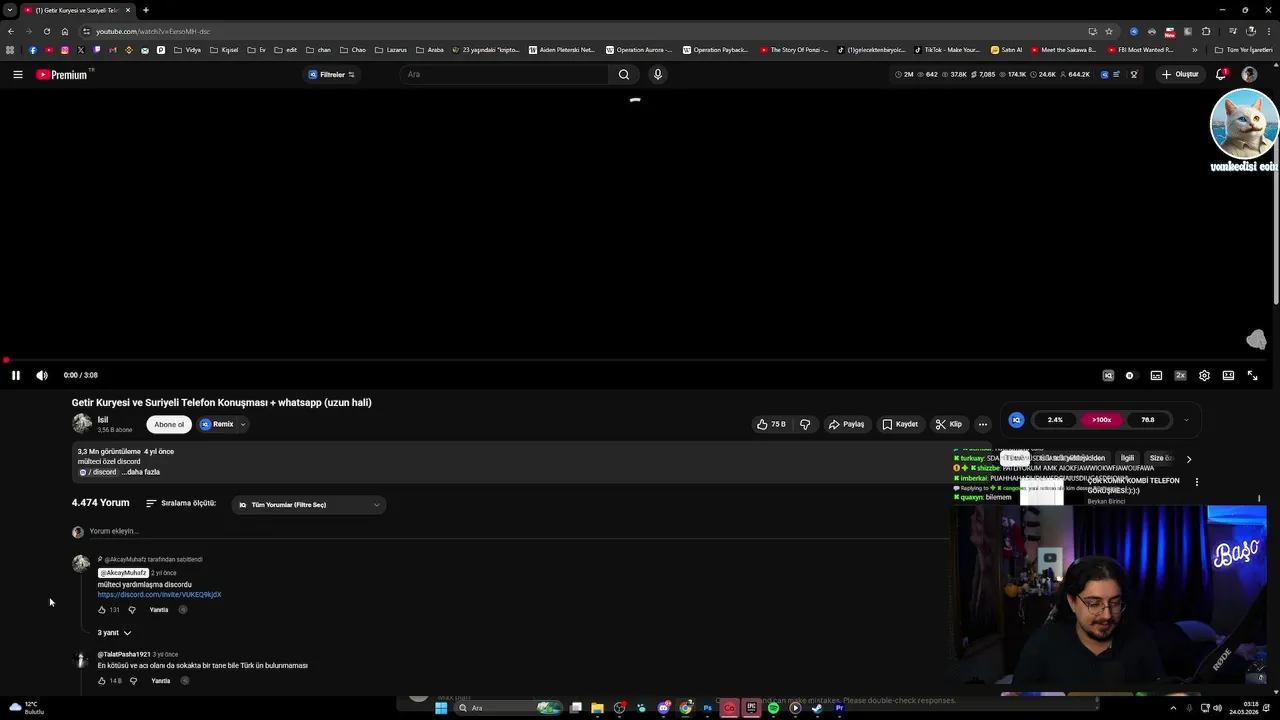Open the Filtreler filter button
This screenshot has height=720, width=1280.
331,74
